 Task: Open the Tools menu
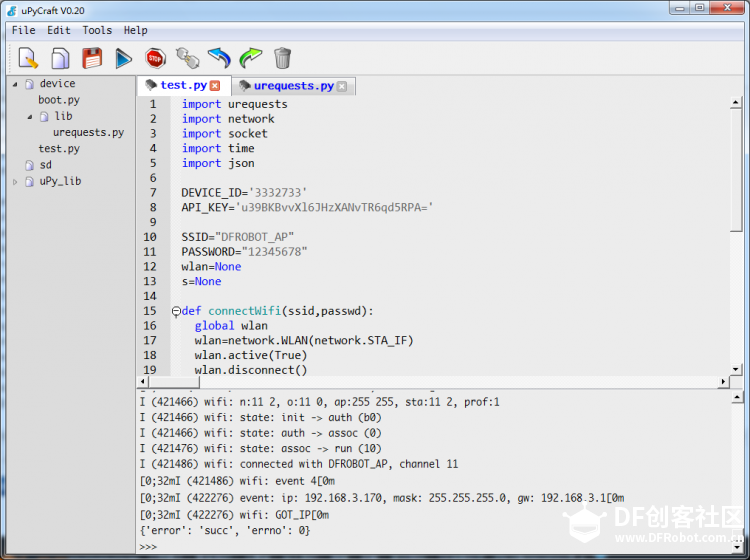tap(97, 30)
